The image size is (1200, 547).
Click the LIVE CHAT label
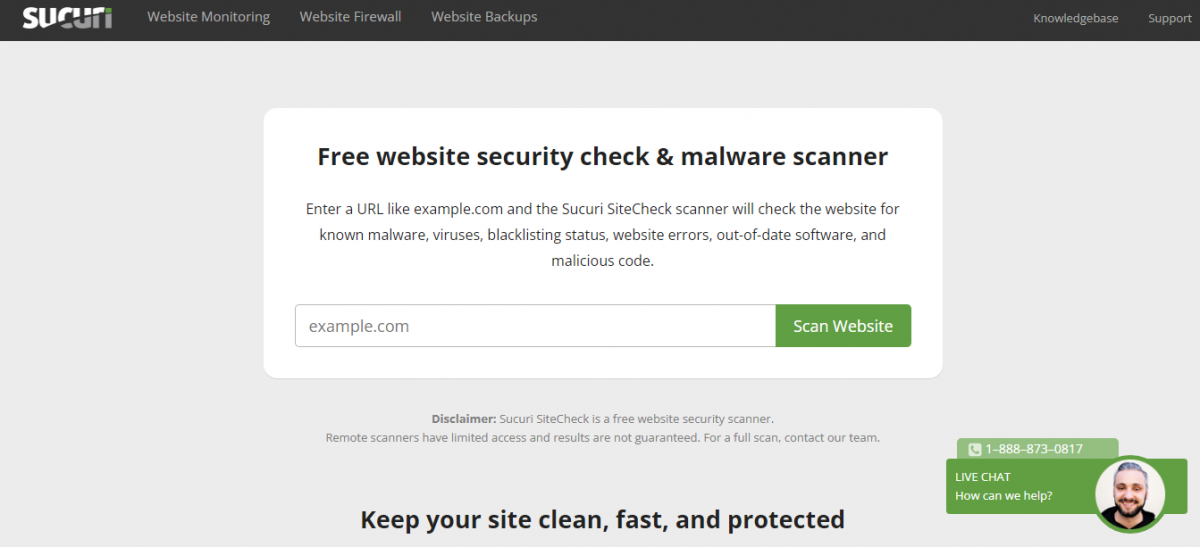983,477
